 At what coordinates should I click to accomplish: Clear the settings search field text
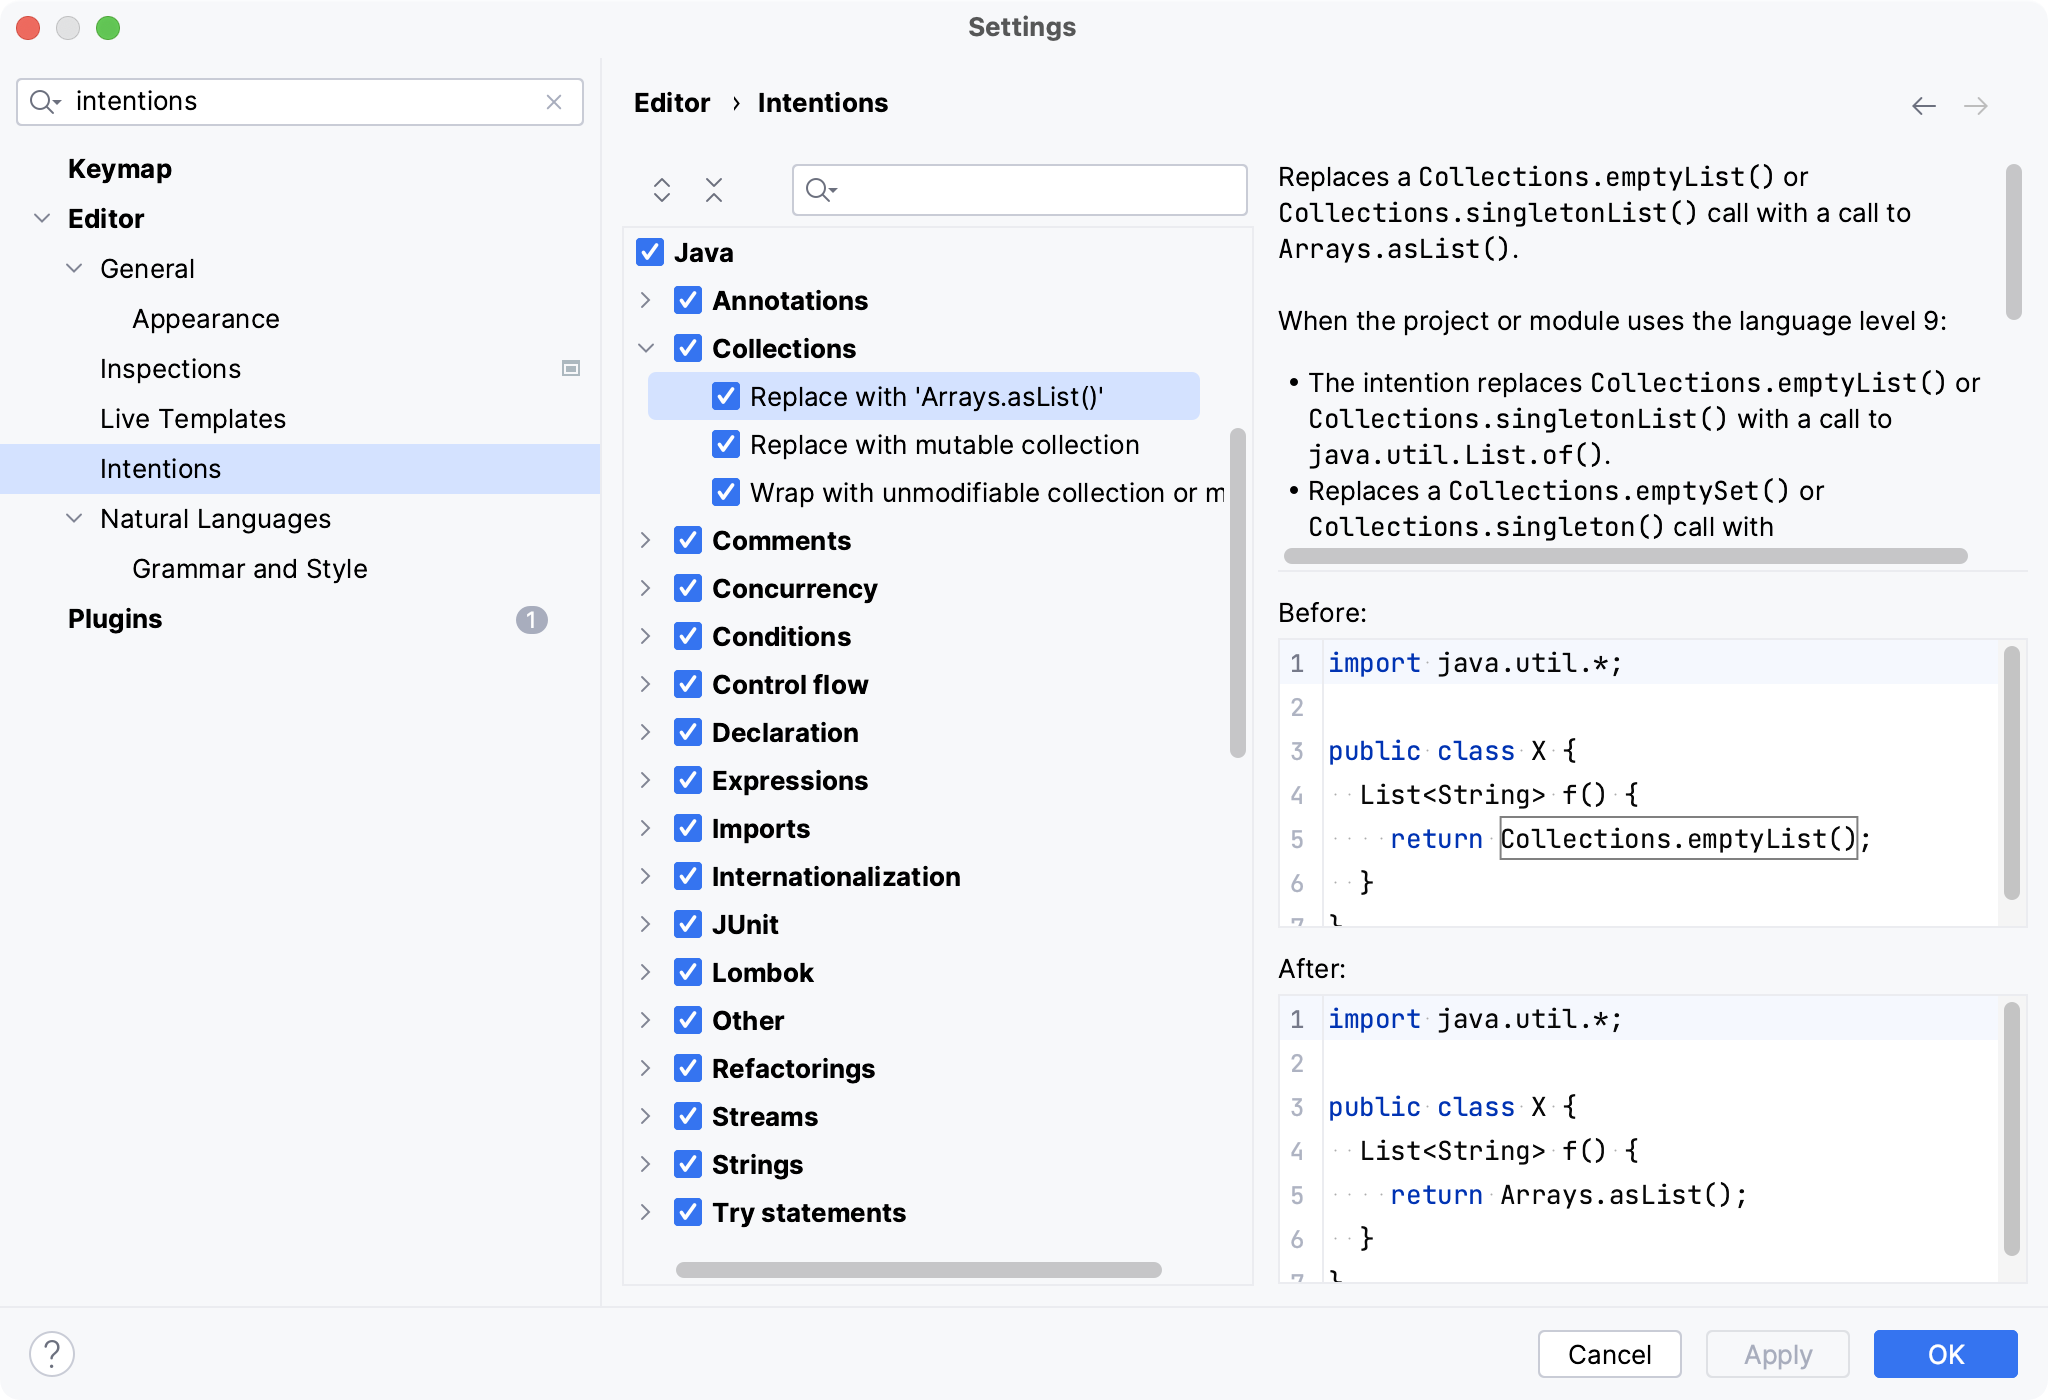pos(554,102)
